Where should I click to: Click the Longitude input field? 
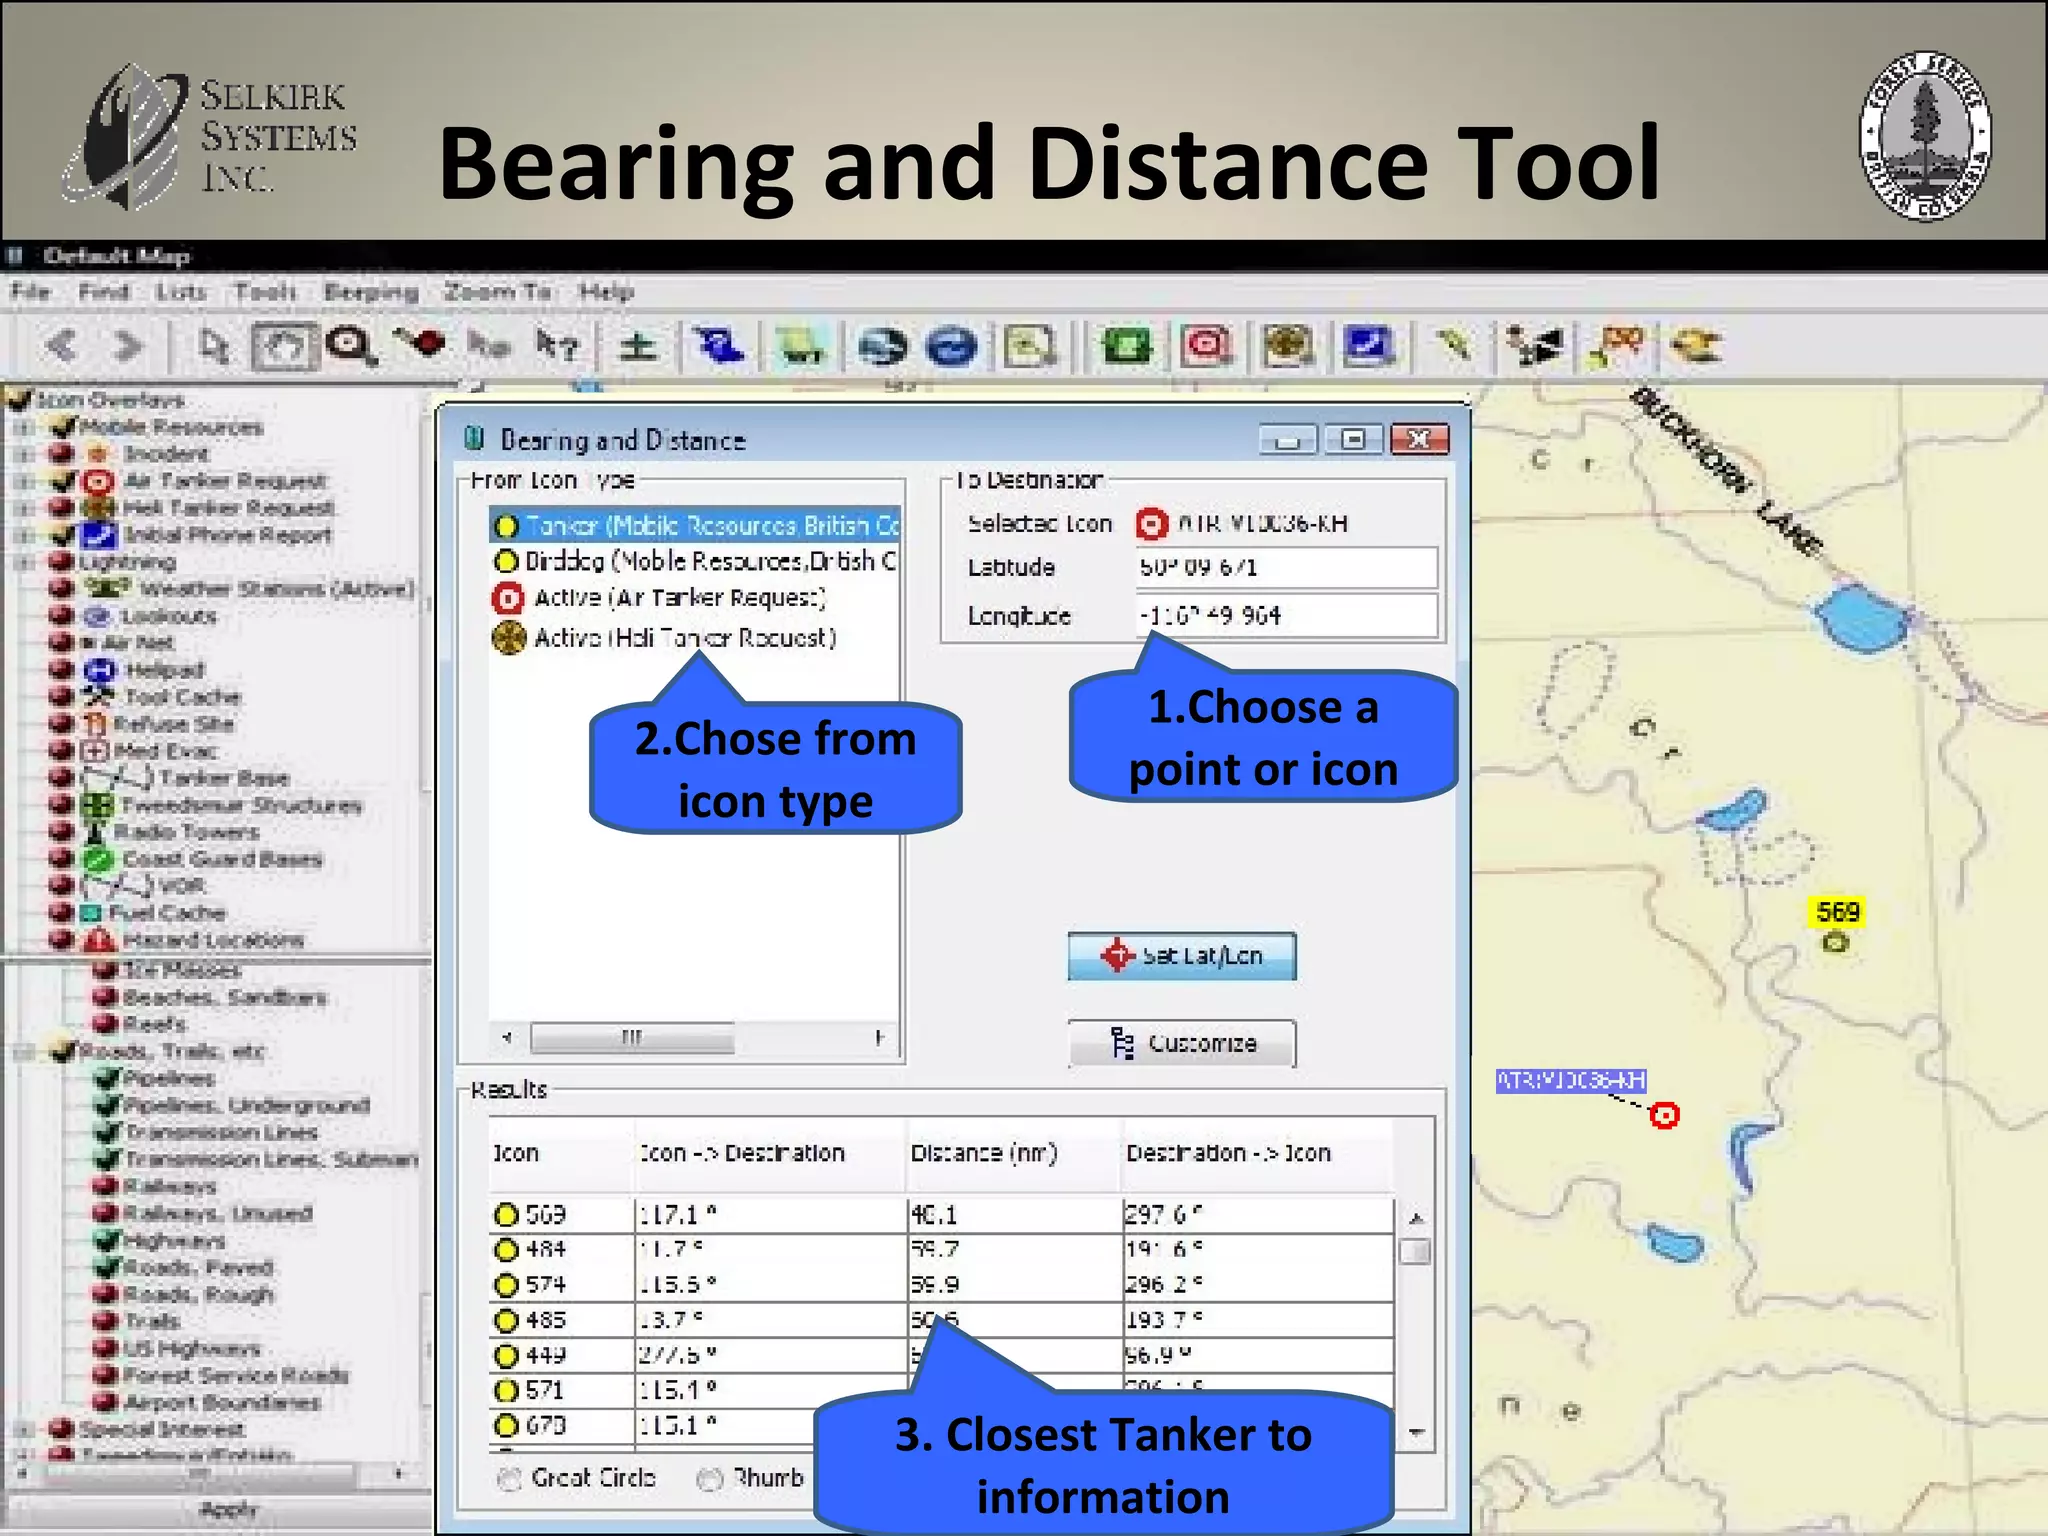click(1287, 615)
